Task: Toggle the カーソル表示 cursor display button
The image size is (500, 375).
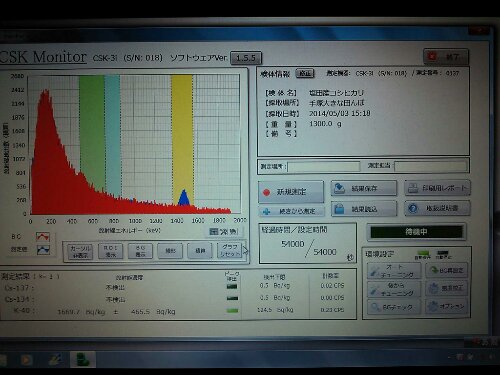Action: [x=80, y=251]
